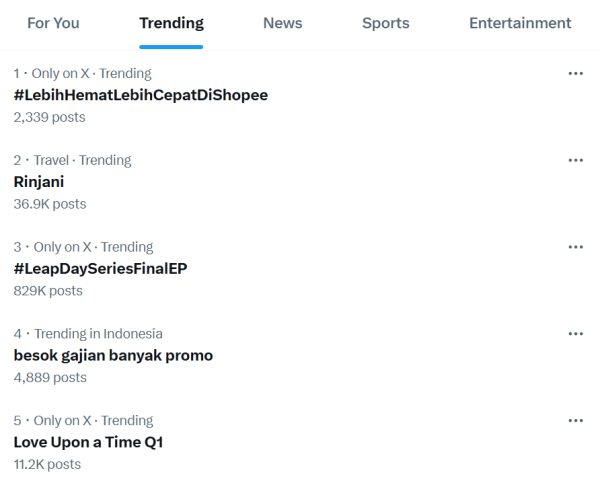Click the 829K posts count label
The width and height of the screenshot is (600, 481).
click(x=48, y=291)
